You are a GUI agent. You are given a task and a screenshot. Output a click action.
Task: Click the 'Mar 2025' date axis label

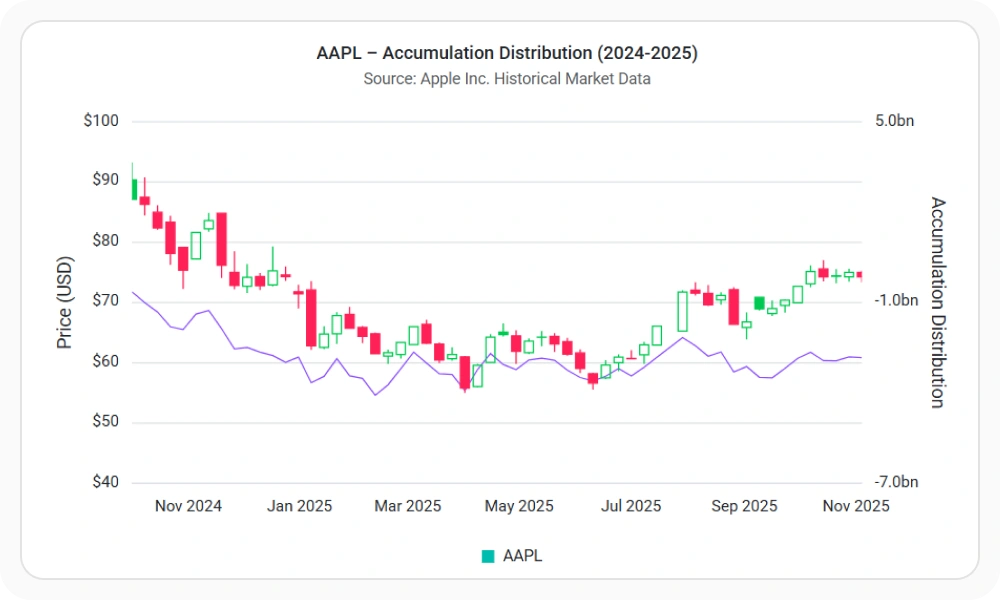coord(408,506)
